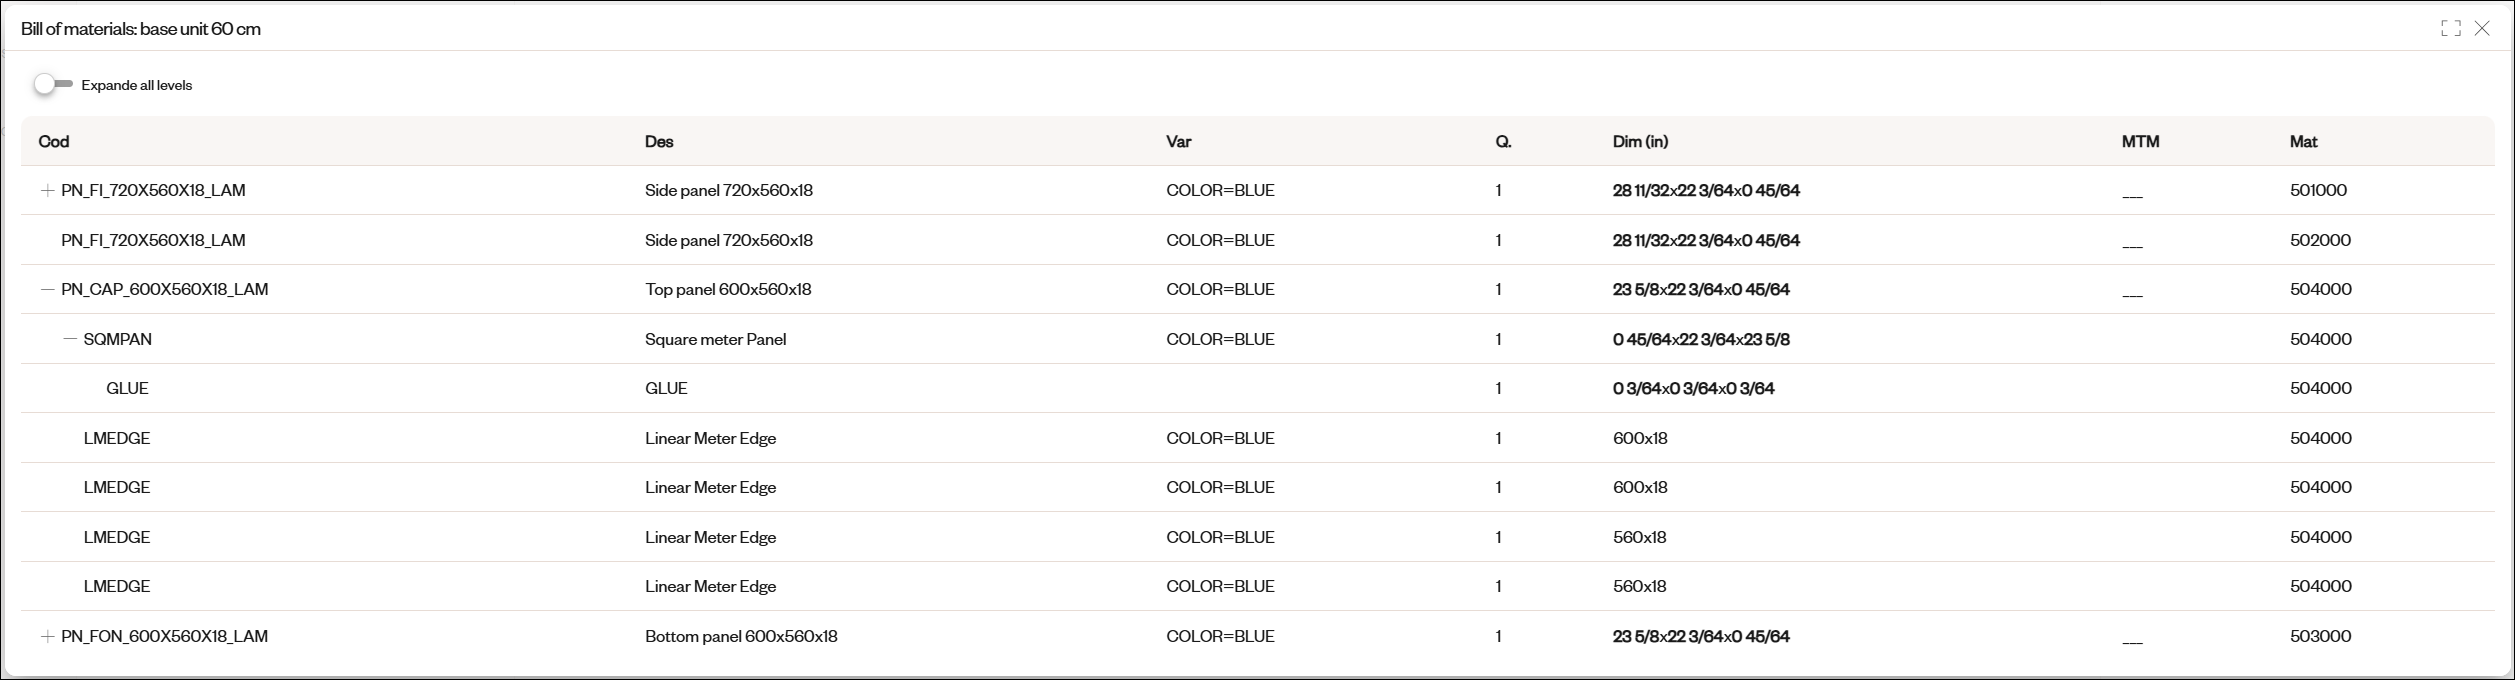Click the Mat column header
This screenshot has height=680, width=2515.
tap(2303, 141)
